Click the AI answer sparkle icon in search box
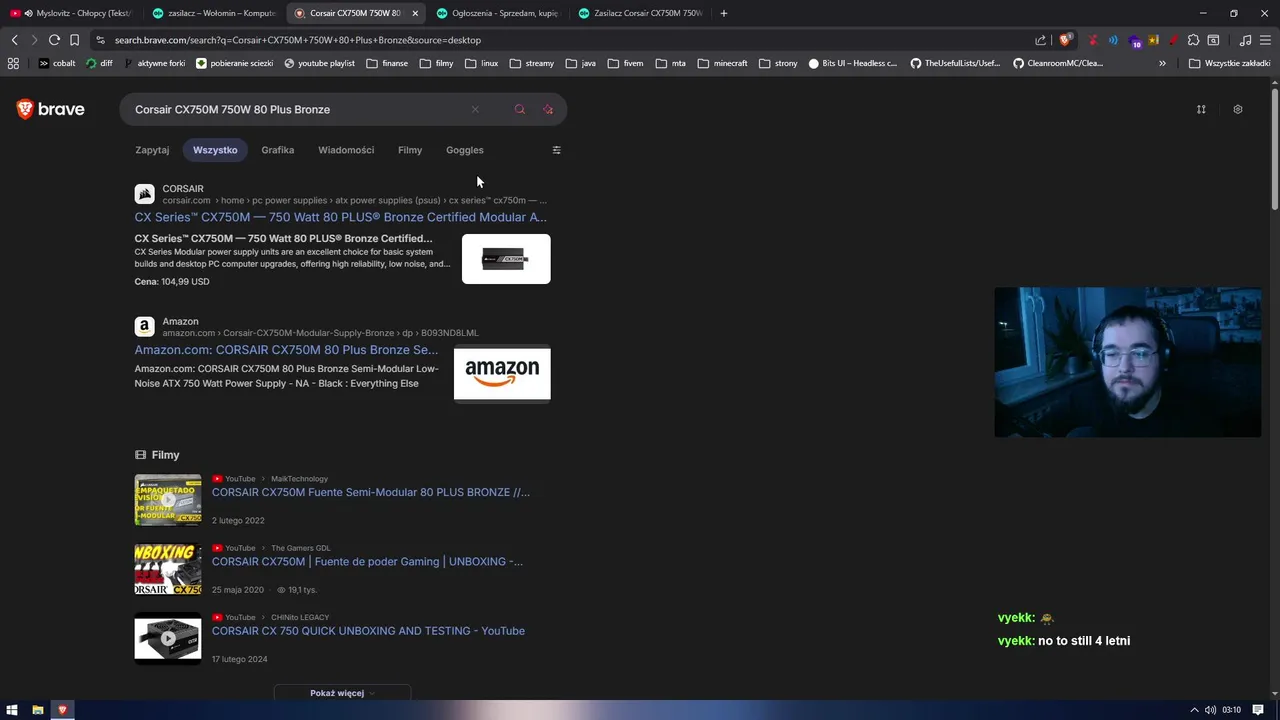The height and width of the screenshot is (720, 1280). click(548, 109)
